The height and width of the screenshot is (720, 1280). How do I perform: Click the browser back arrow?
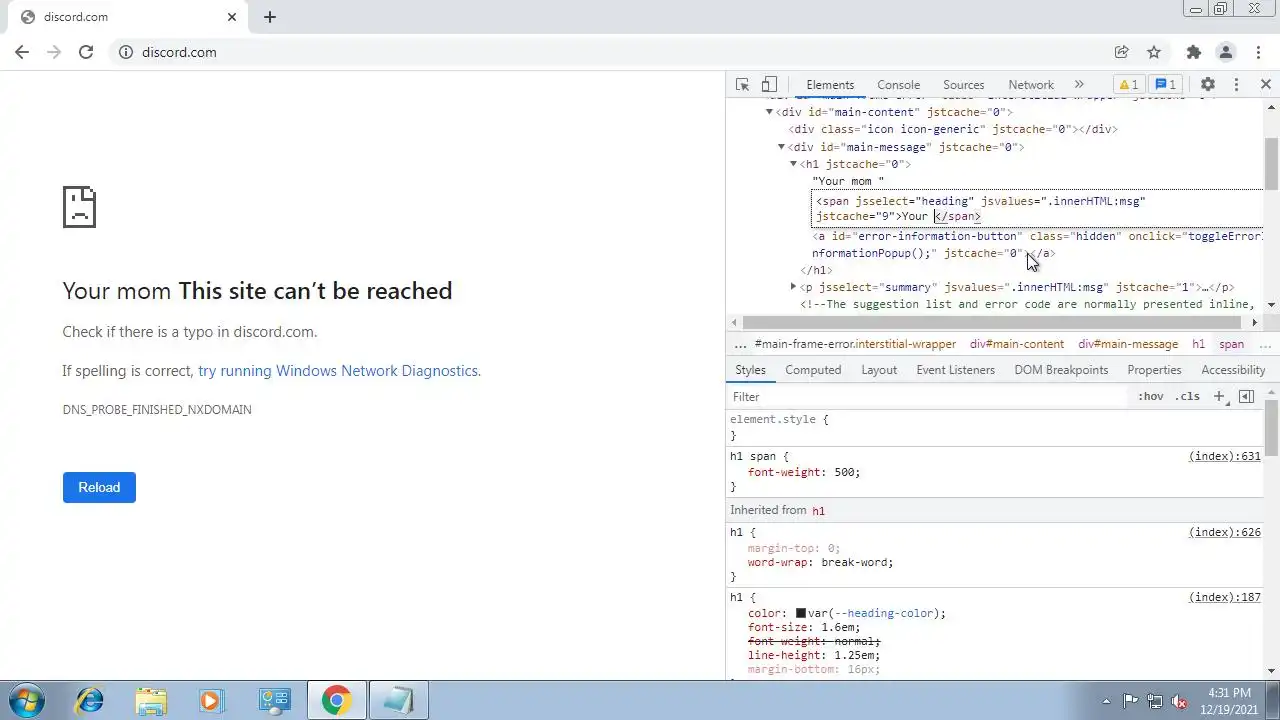point(22,52)
